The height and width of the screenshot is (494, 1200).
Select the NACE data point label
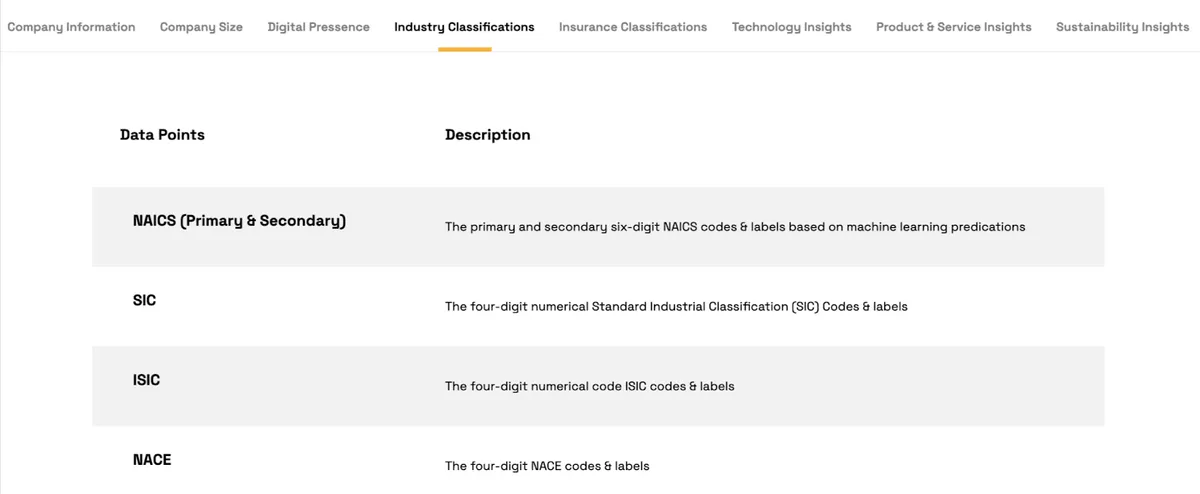pyautogui.click(x=152, y=460)
